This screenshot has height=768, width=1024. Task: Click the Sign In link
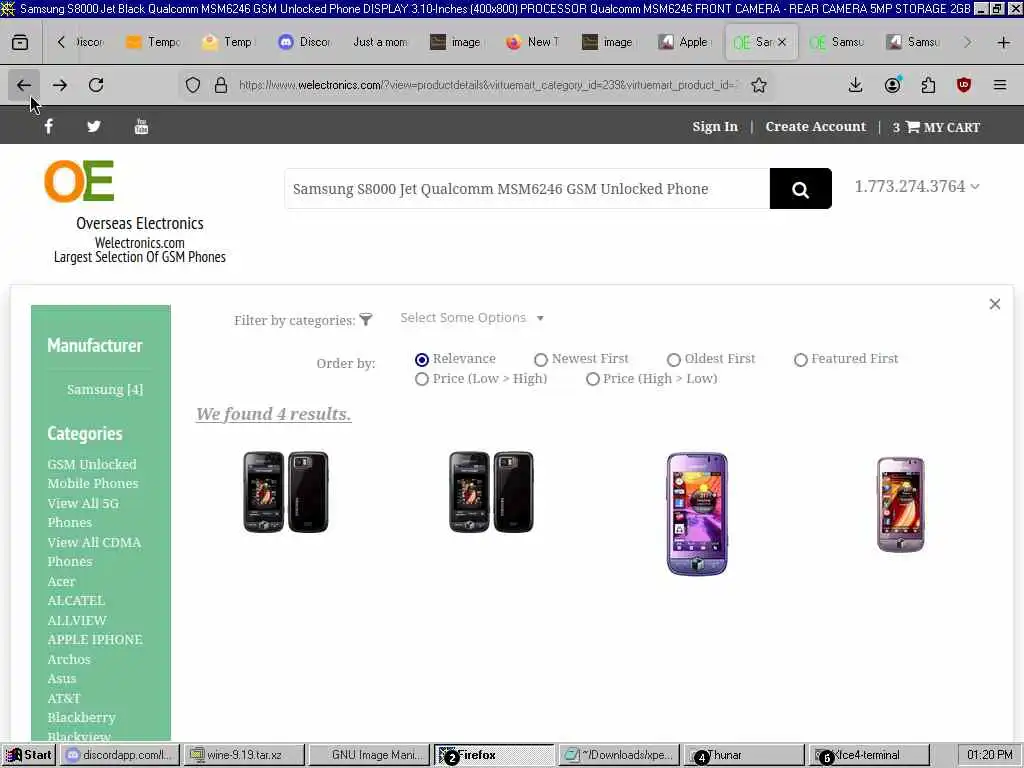715,127
